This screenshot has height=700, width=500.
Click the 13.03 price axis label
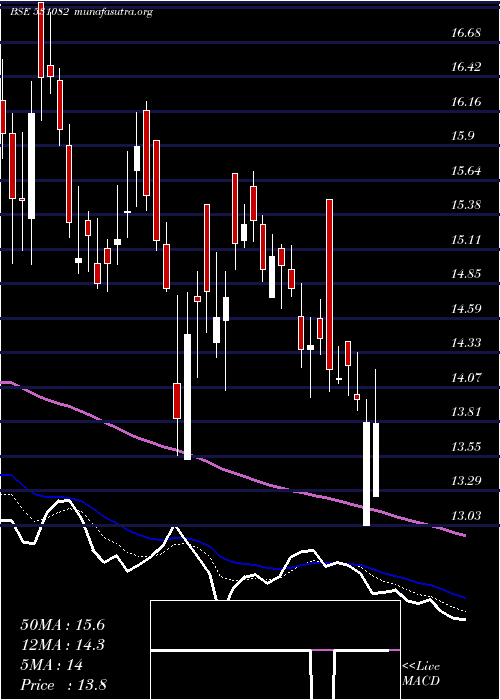click(x=466, y=516)
